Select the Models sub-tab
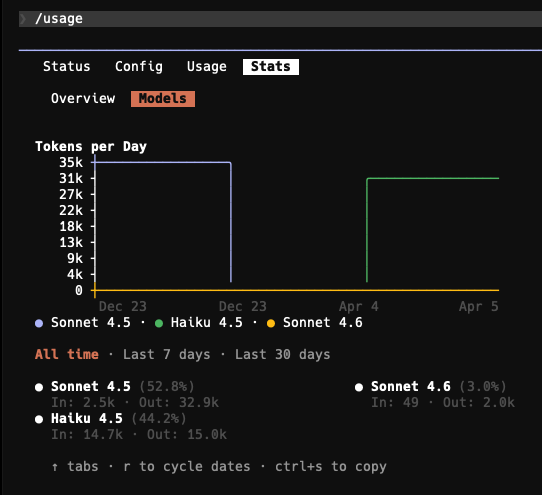The height and width of the screenshot is (495, 542). (163, 99)
